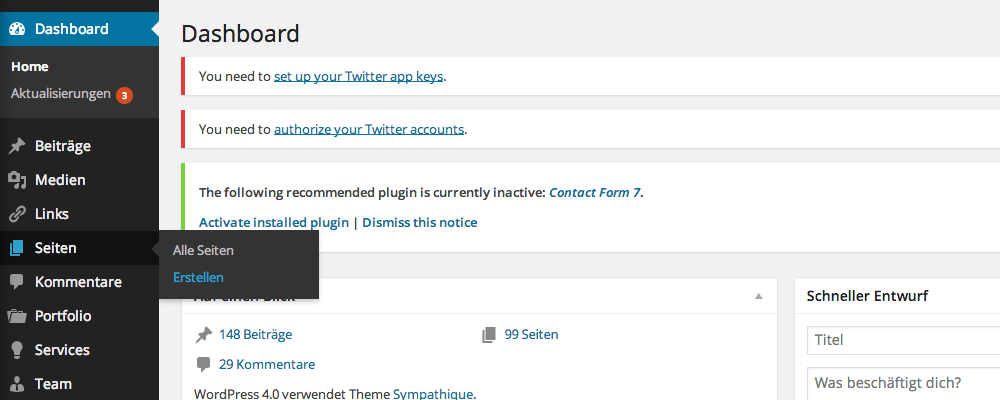
Task: Open the 148 Beiträge link
Action: 255,335
